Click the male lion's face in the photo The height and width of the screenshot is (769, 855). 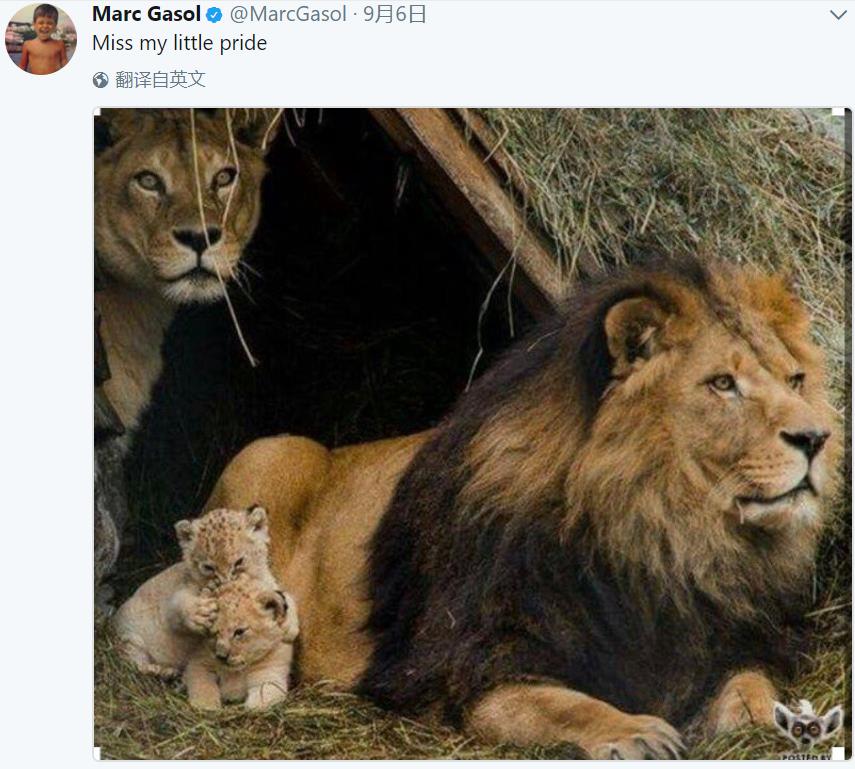[x=760, y=420]
